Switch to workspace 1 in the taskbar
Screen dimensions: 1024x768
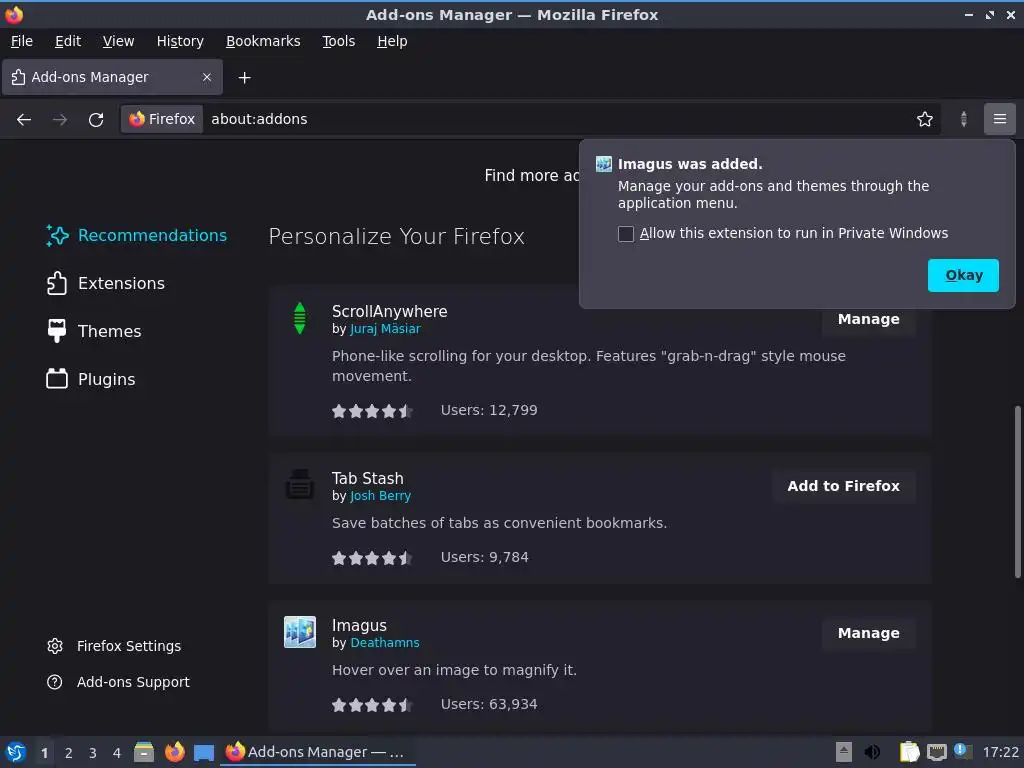coord(44,753)
